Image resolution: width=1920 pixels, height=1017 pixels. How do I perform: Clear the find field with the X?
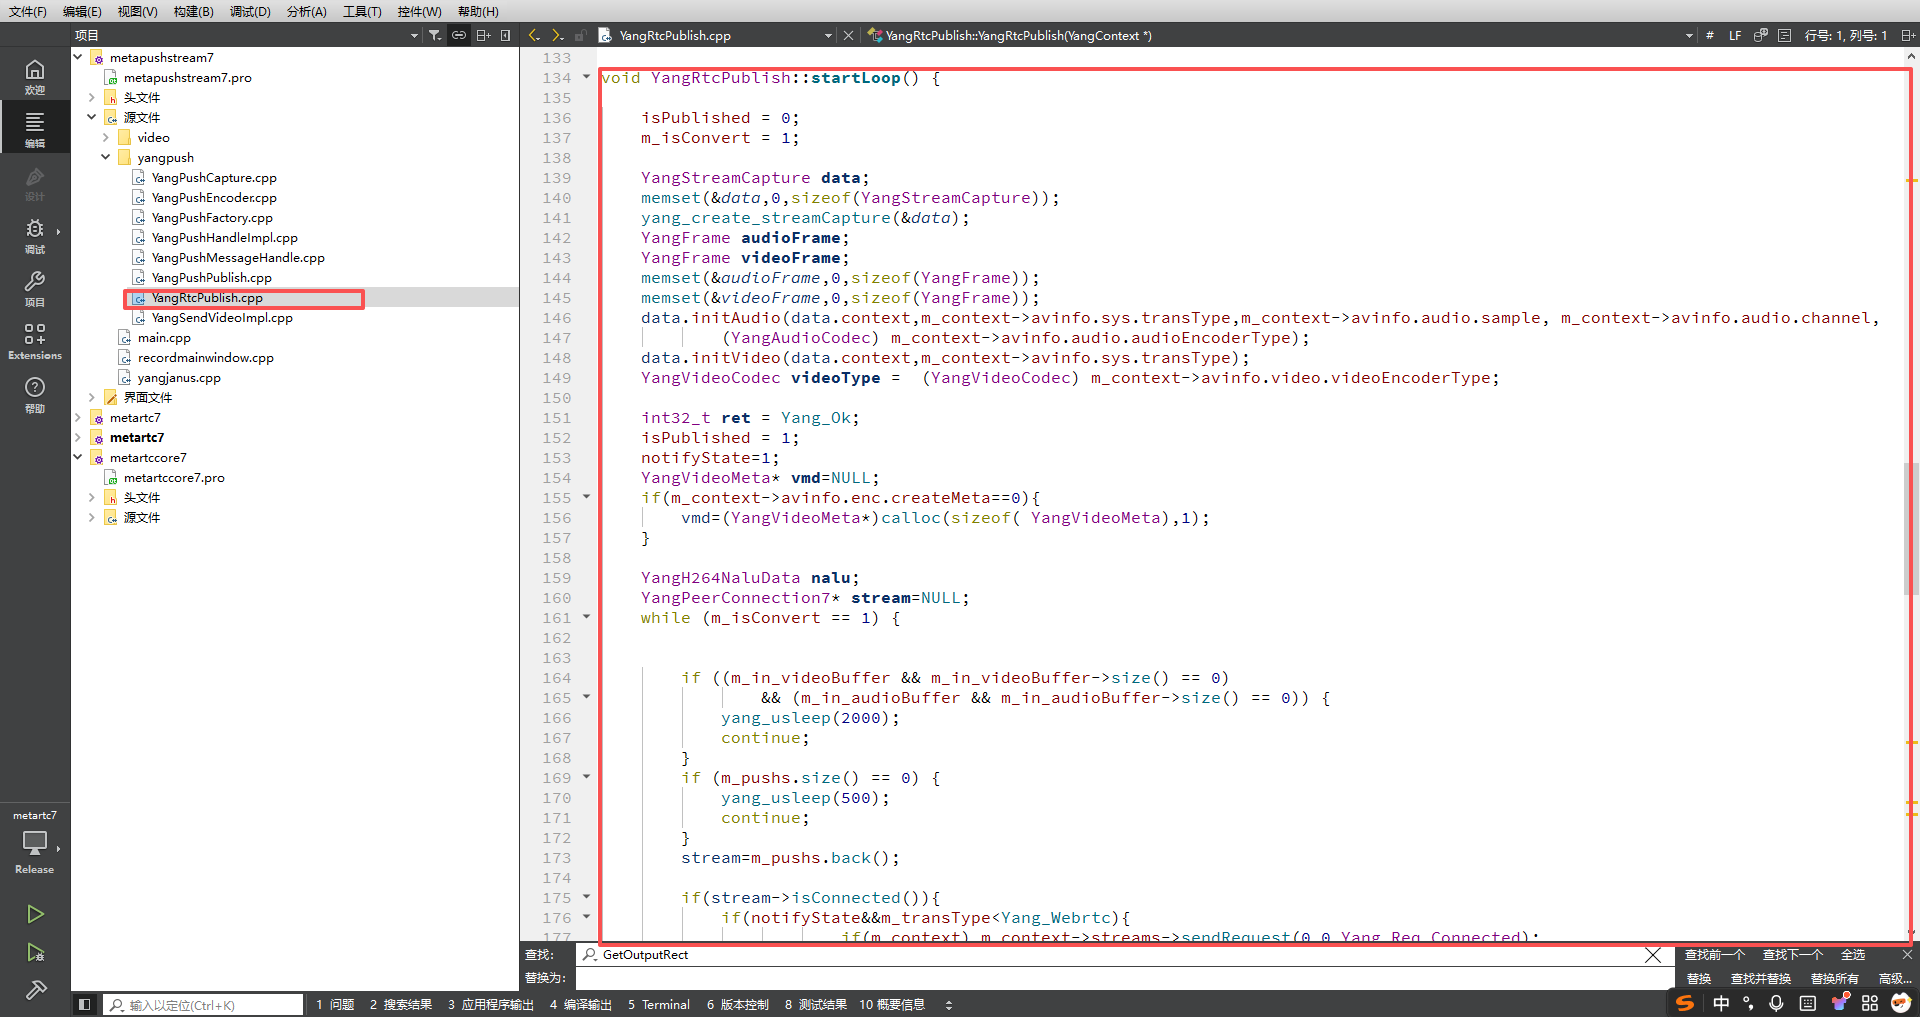point(1653,955)
